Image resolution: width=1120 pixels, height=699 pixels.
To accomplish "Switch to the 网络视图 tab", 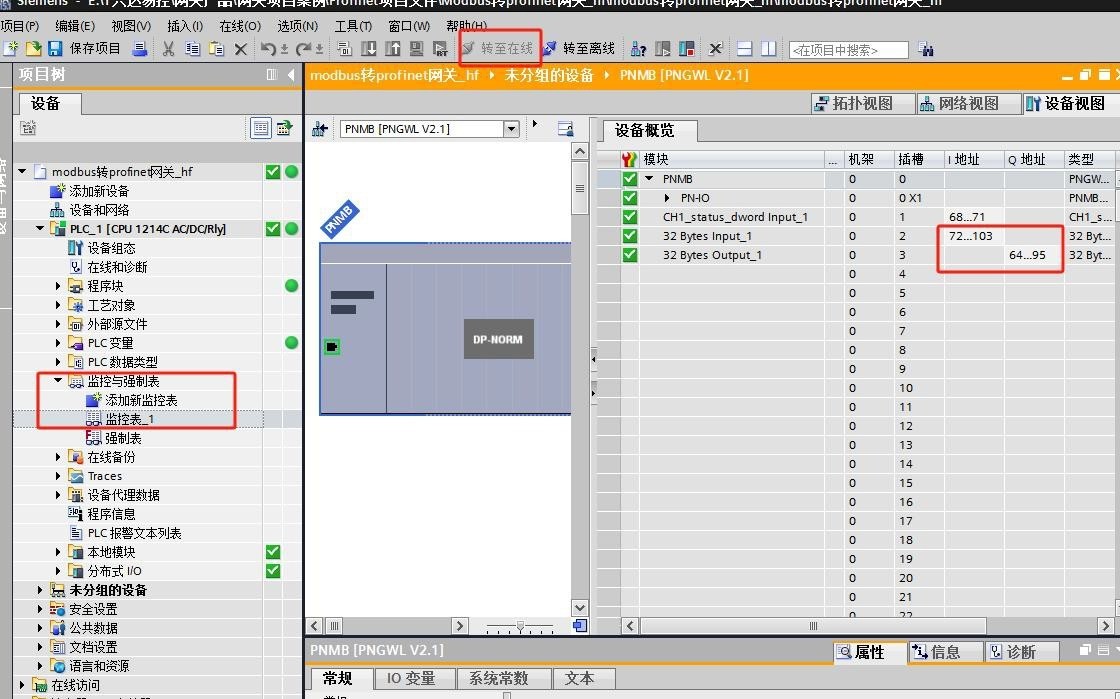I will pos(958,103).
